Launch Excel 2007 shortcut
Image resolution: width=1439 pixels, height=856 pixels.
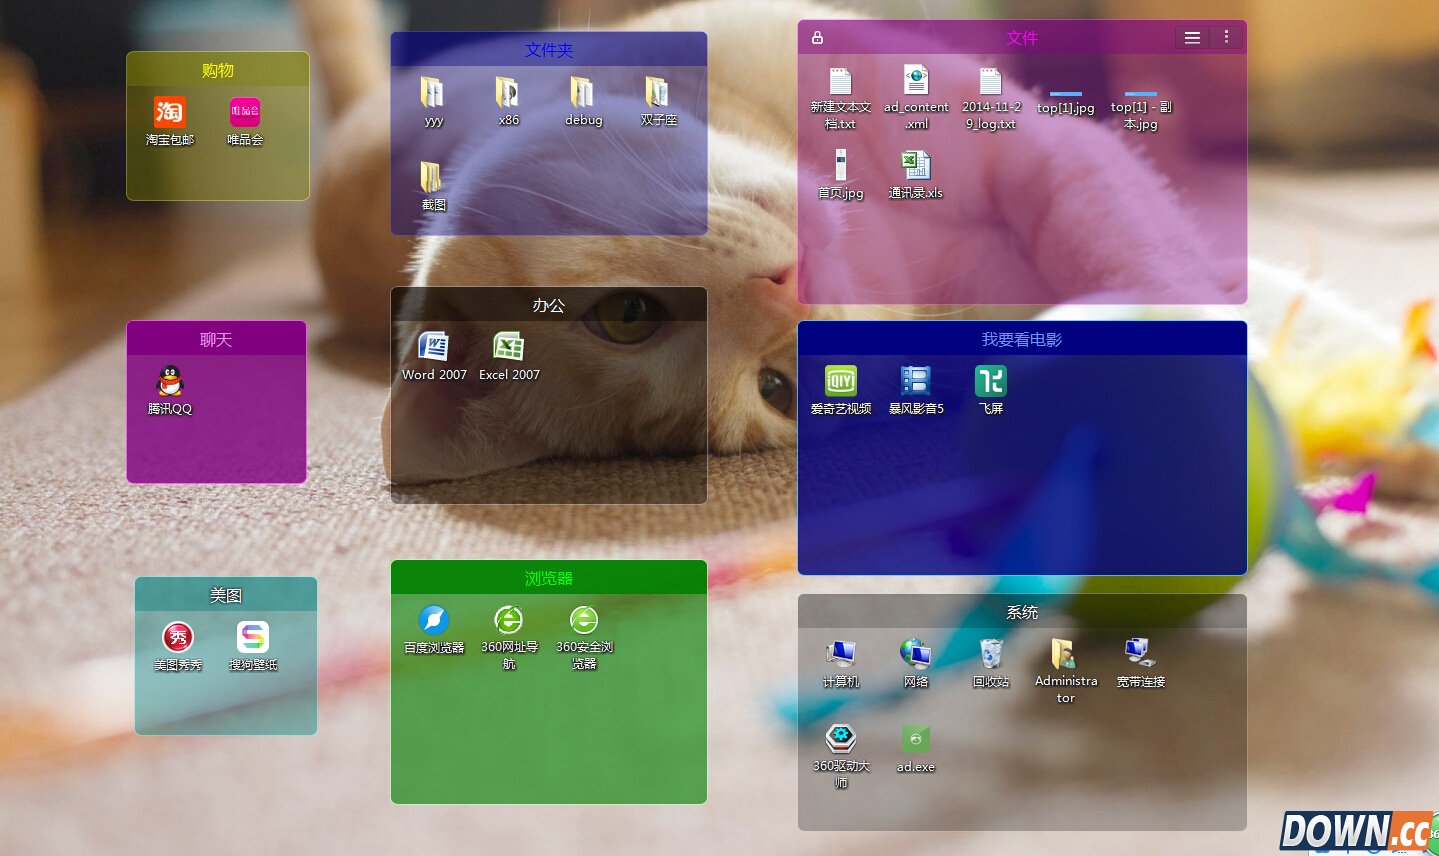(509, 347)
